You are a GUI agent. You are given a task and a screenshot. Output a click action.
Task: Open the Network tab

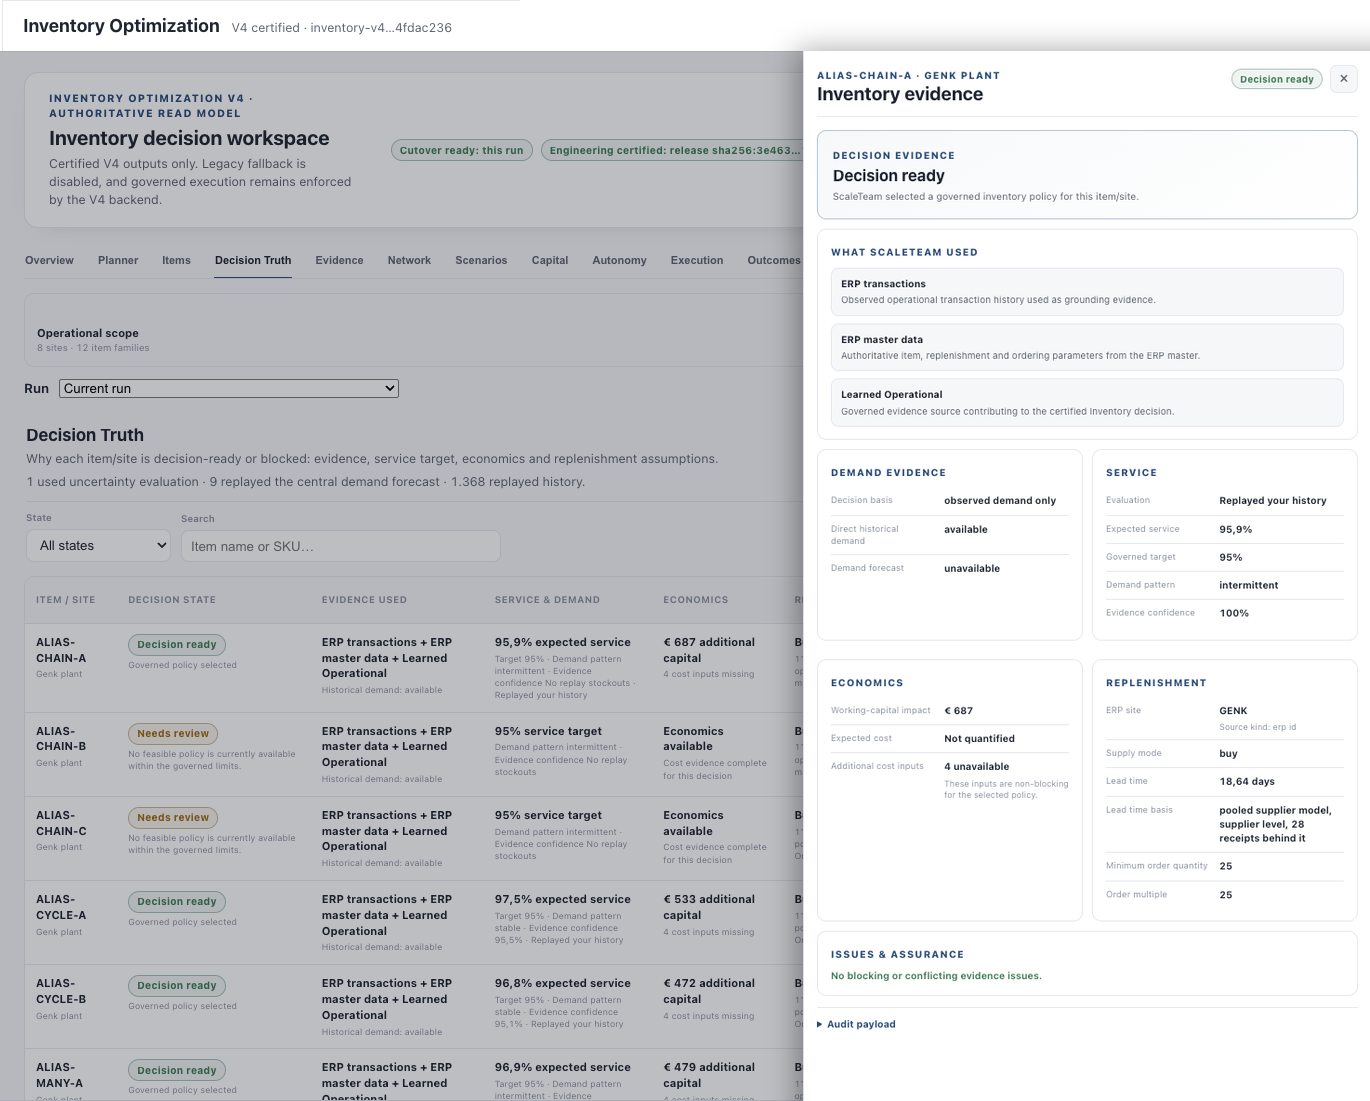point(409,260)
